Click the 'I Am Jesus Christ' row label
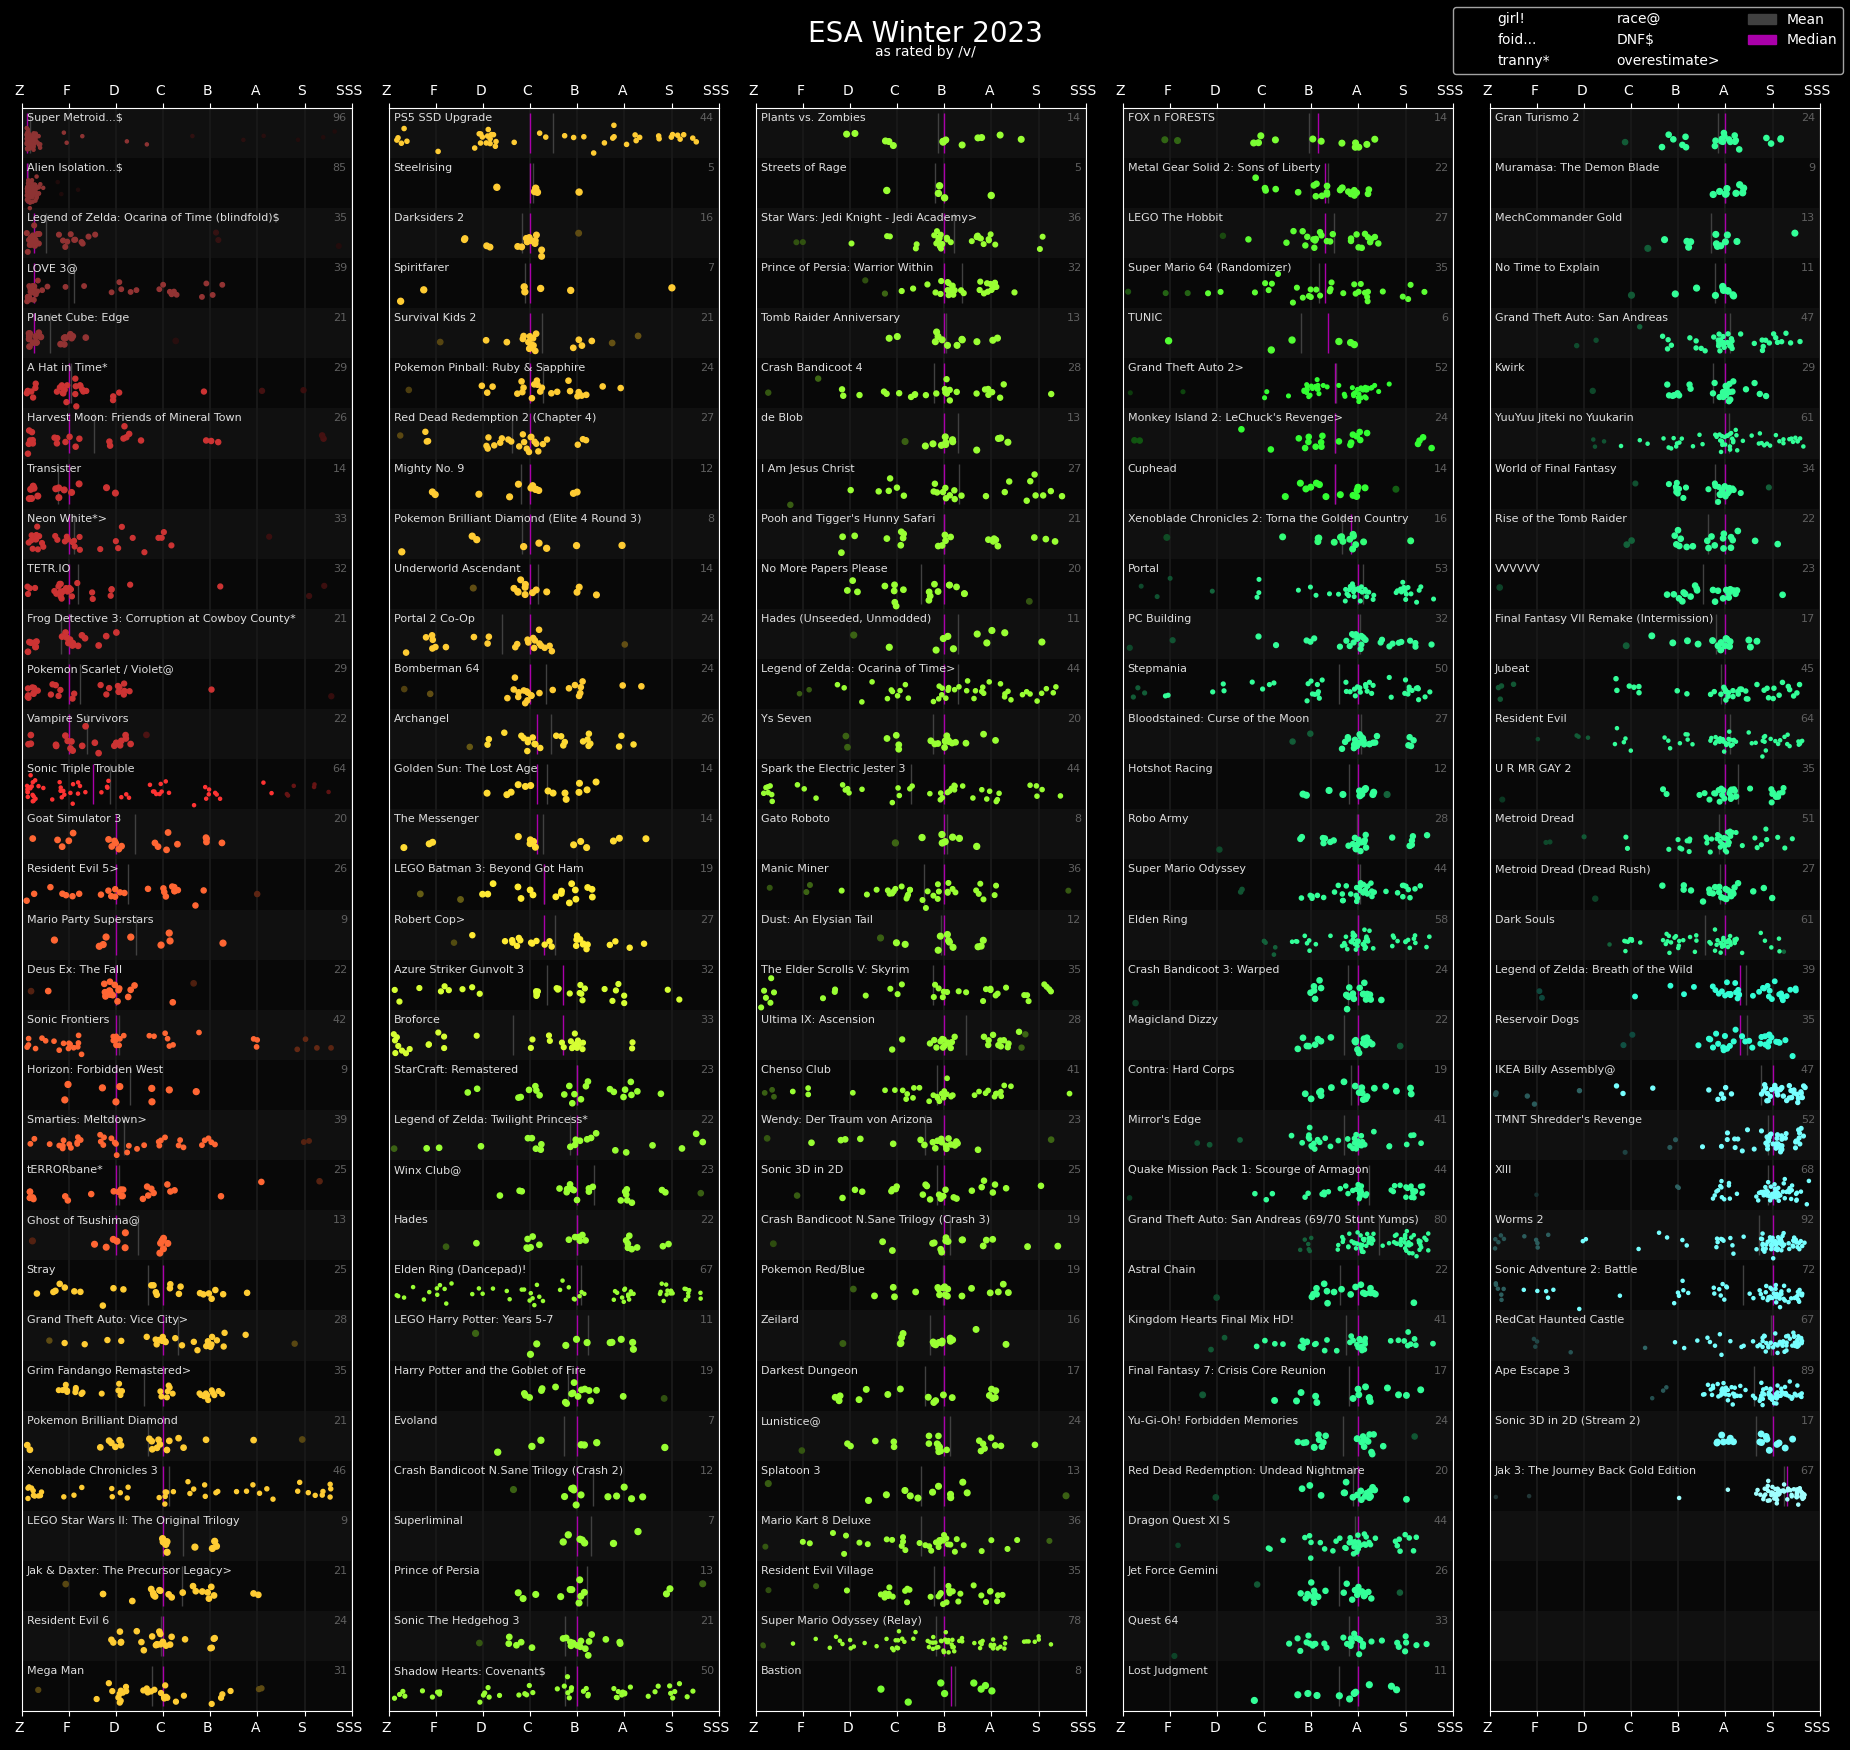The width and height of the screenshot is (1850, 1750). 808,468
